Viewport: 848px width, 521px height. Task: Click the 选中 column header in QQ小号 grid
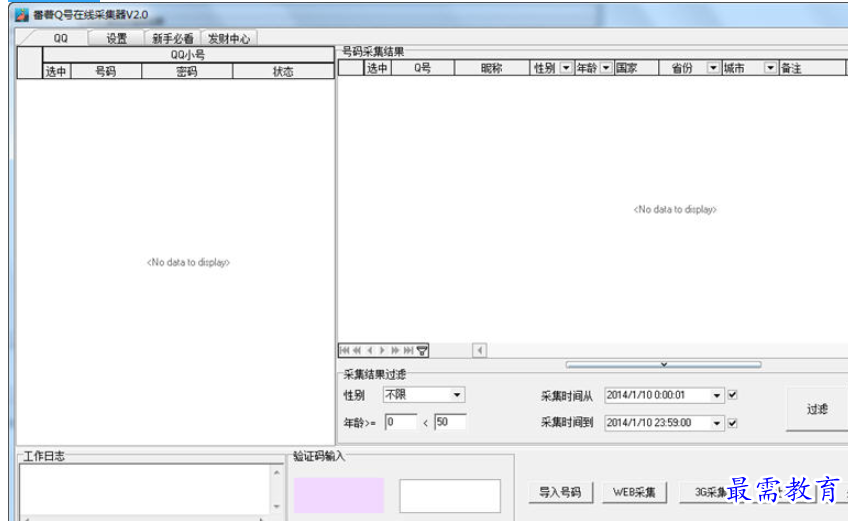[56, 71]
